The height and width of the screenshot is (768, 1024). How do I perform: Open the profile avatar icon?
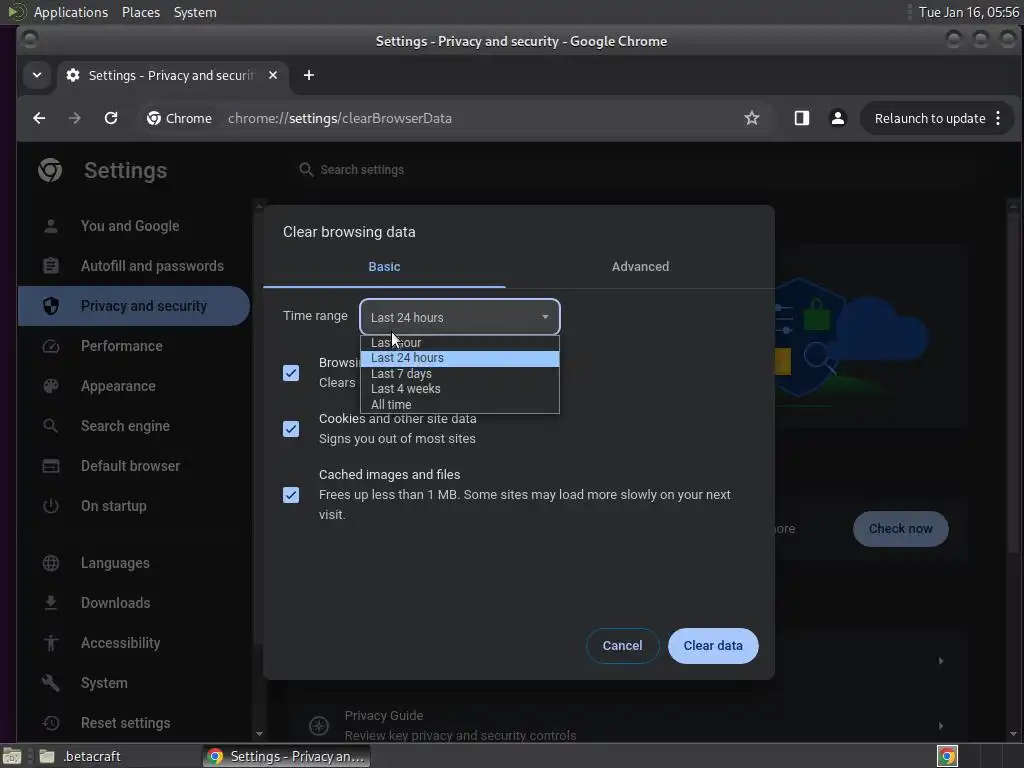(837, 118)
